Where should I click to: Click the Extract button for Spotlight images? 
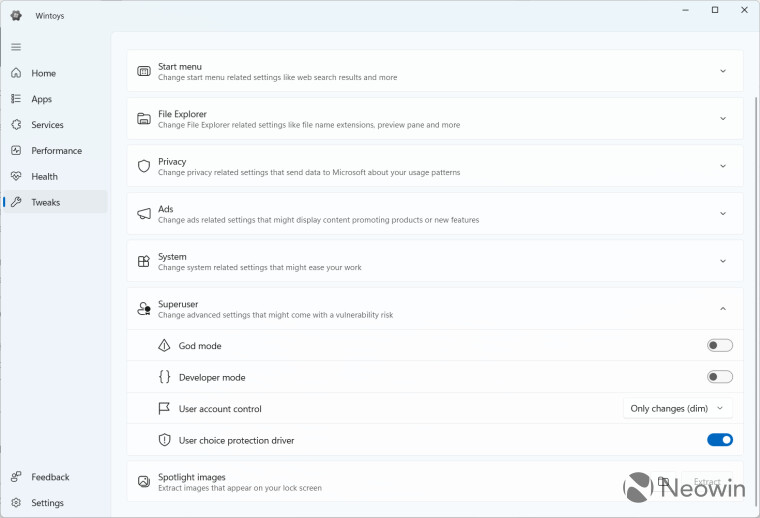(707, 482)
